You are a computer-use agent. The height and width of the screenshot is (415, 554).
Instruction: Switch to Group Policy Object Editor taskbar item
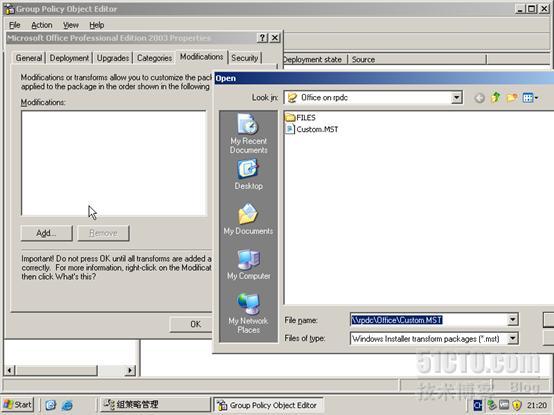[x=268, y=405]
